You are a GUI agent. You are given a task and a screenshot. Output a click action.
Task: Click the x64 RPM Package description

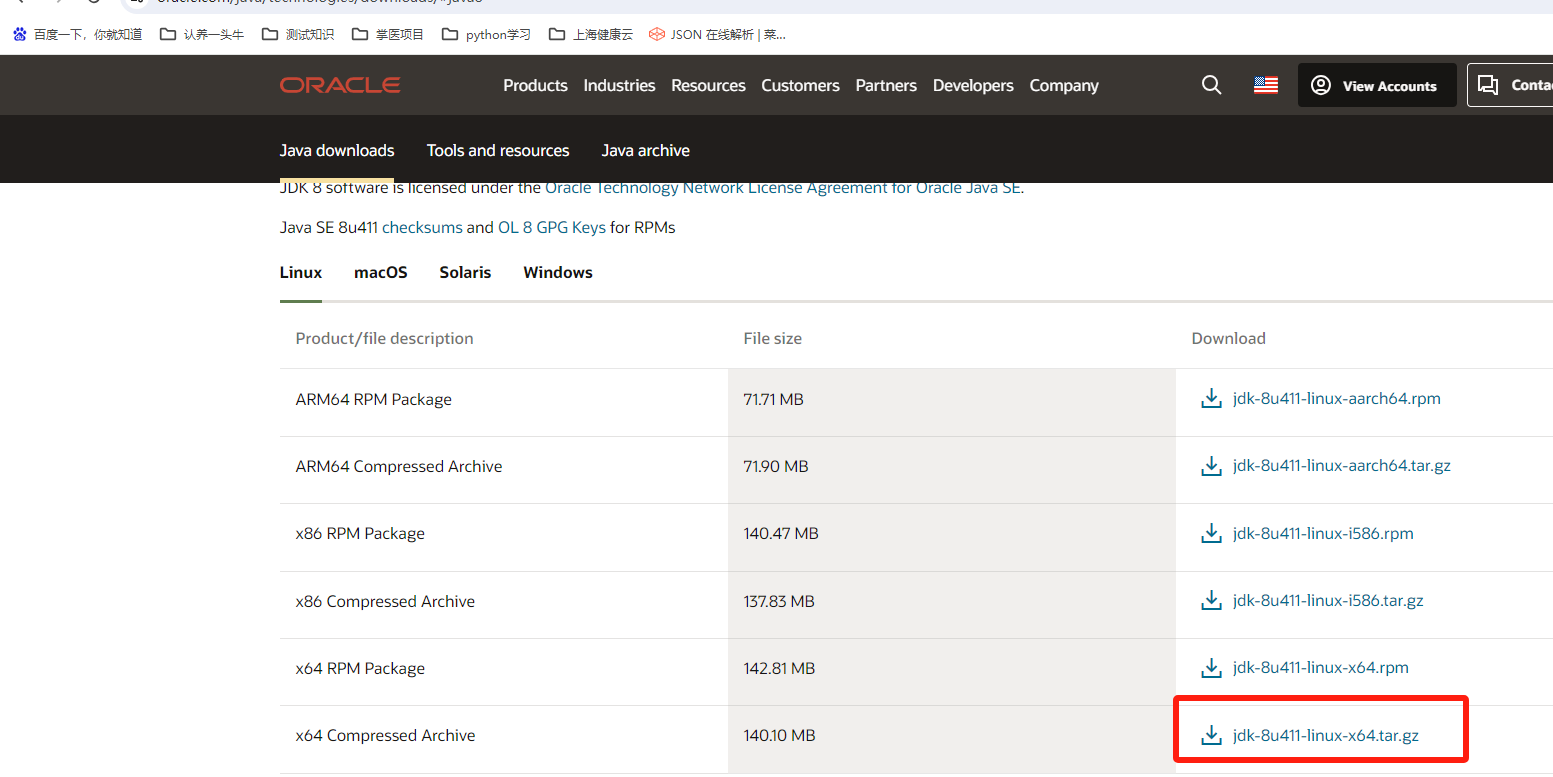[360, 669]
